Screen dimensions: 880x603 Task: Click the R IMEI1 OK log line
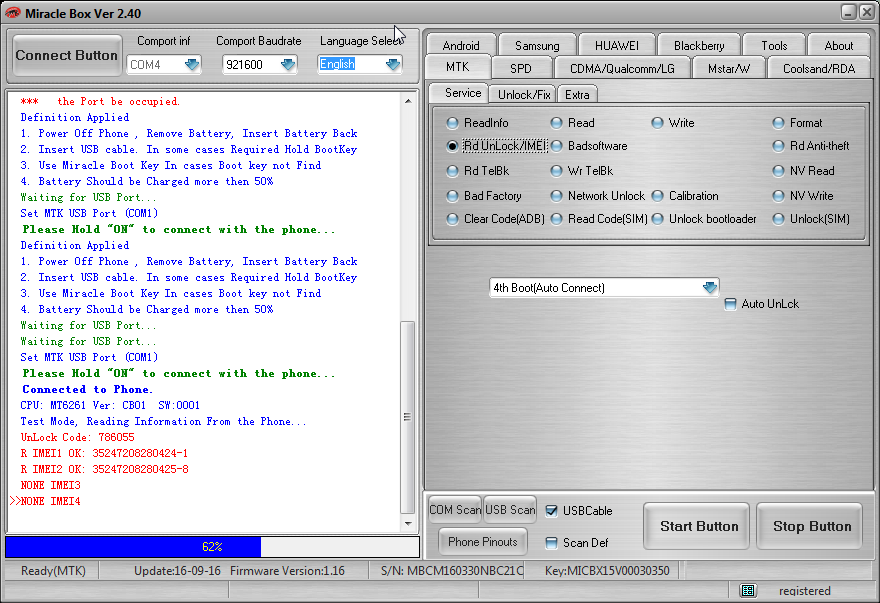coord(104,453)
